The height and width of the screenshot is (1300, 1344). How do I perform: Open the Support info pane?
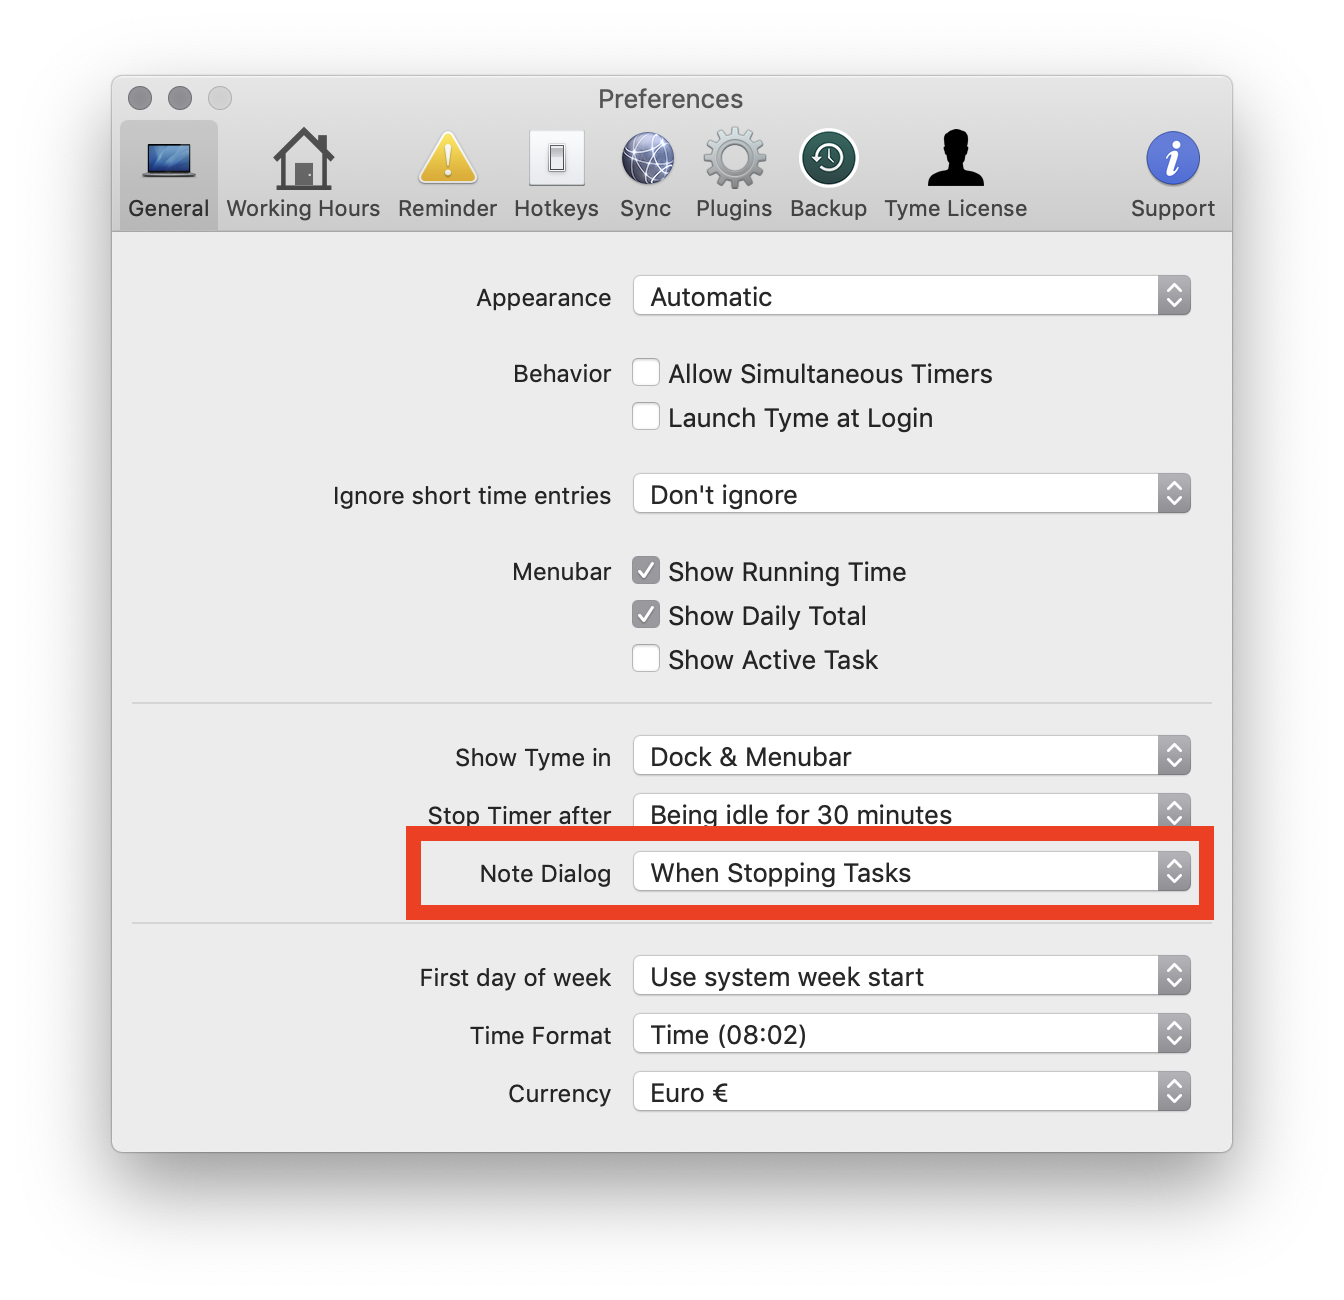click(1172, 172)
